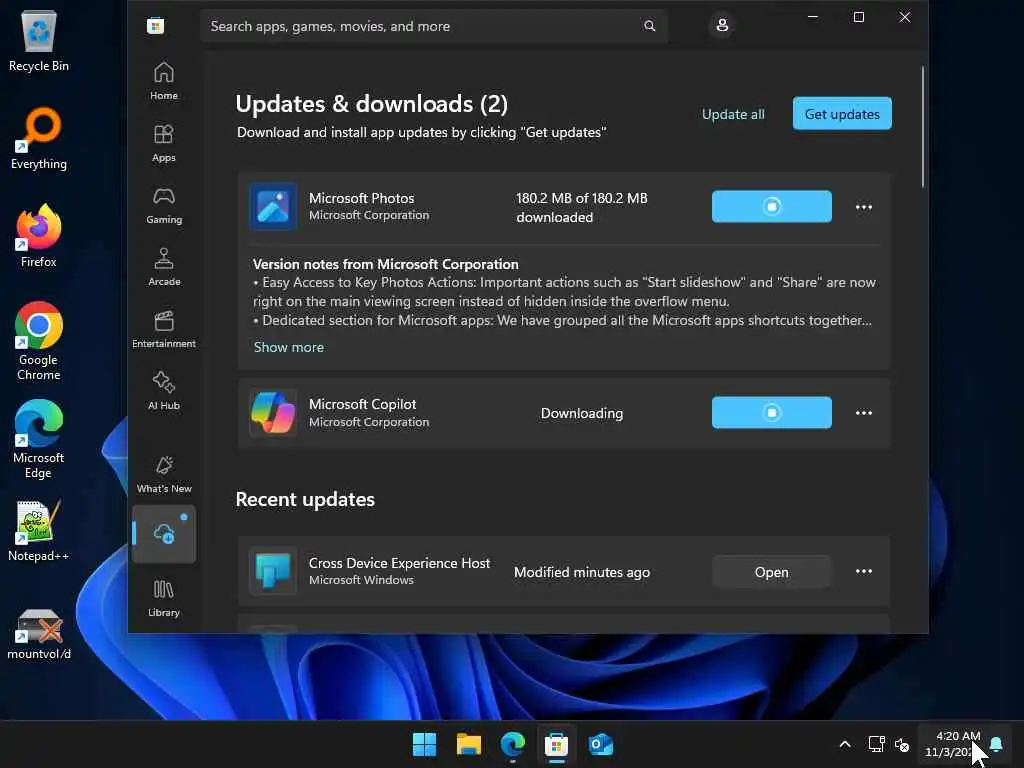Open Microsoft Edge from the taskbar

513,744
